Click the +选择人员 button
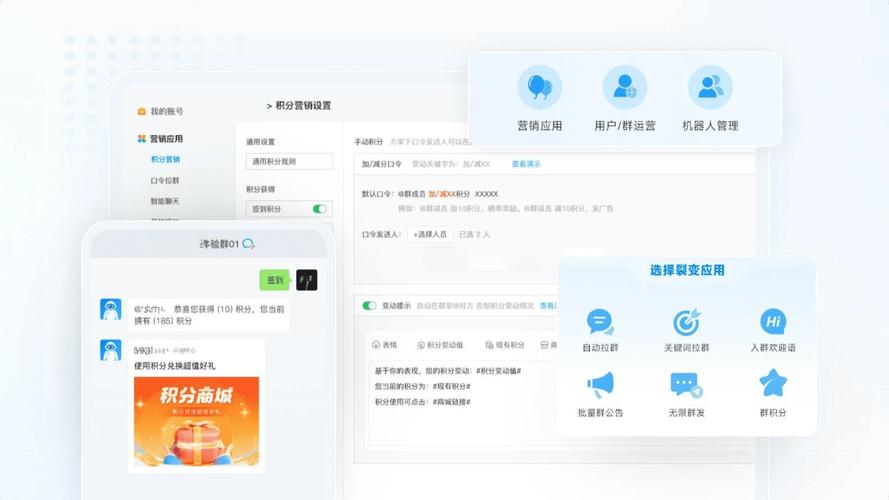 click(430, 234)
